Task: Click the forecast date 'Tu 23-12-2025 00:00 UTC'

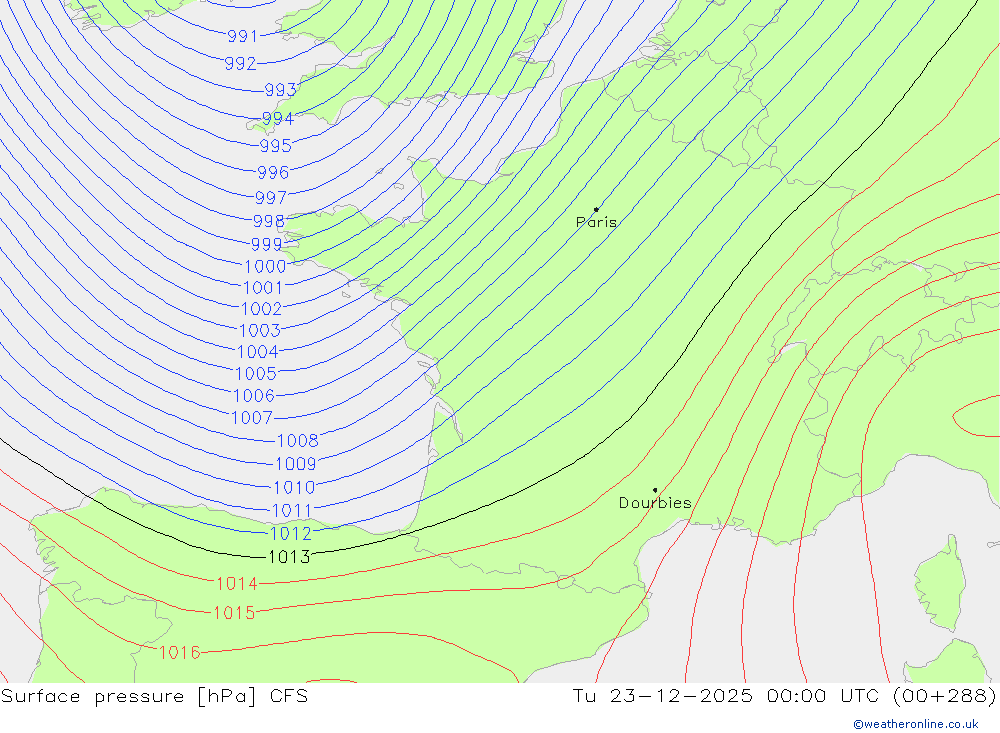Action: (724, 696)
